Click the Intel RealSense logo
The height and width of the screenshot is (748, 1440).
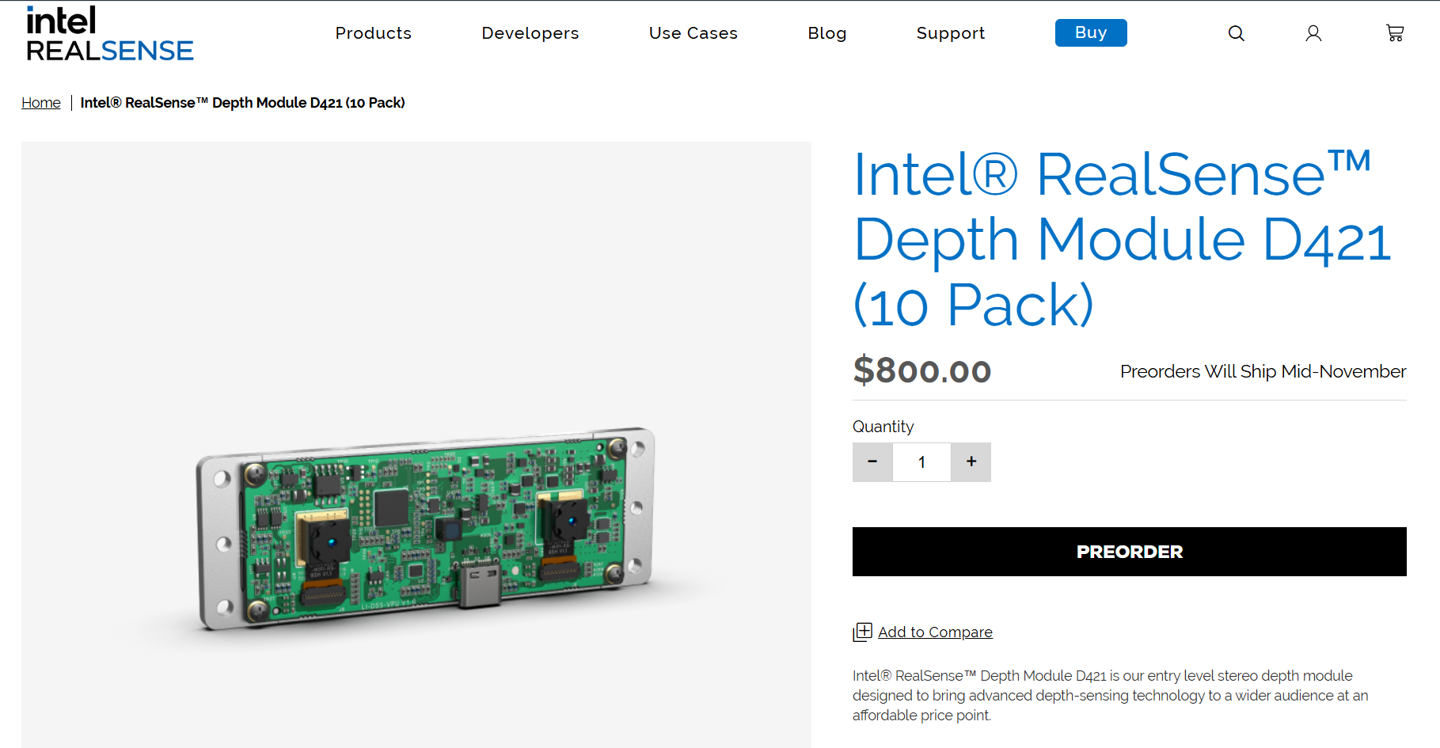110,34
